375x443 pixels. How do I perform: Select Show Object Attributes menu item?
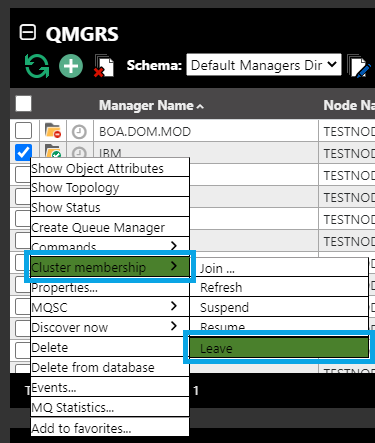point(110,168)
